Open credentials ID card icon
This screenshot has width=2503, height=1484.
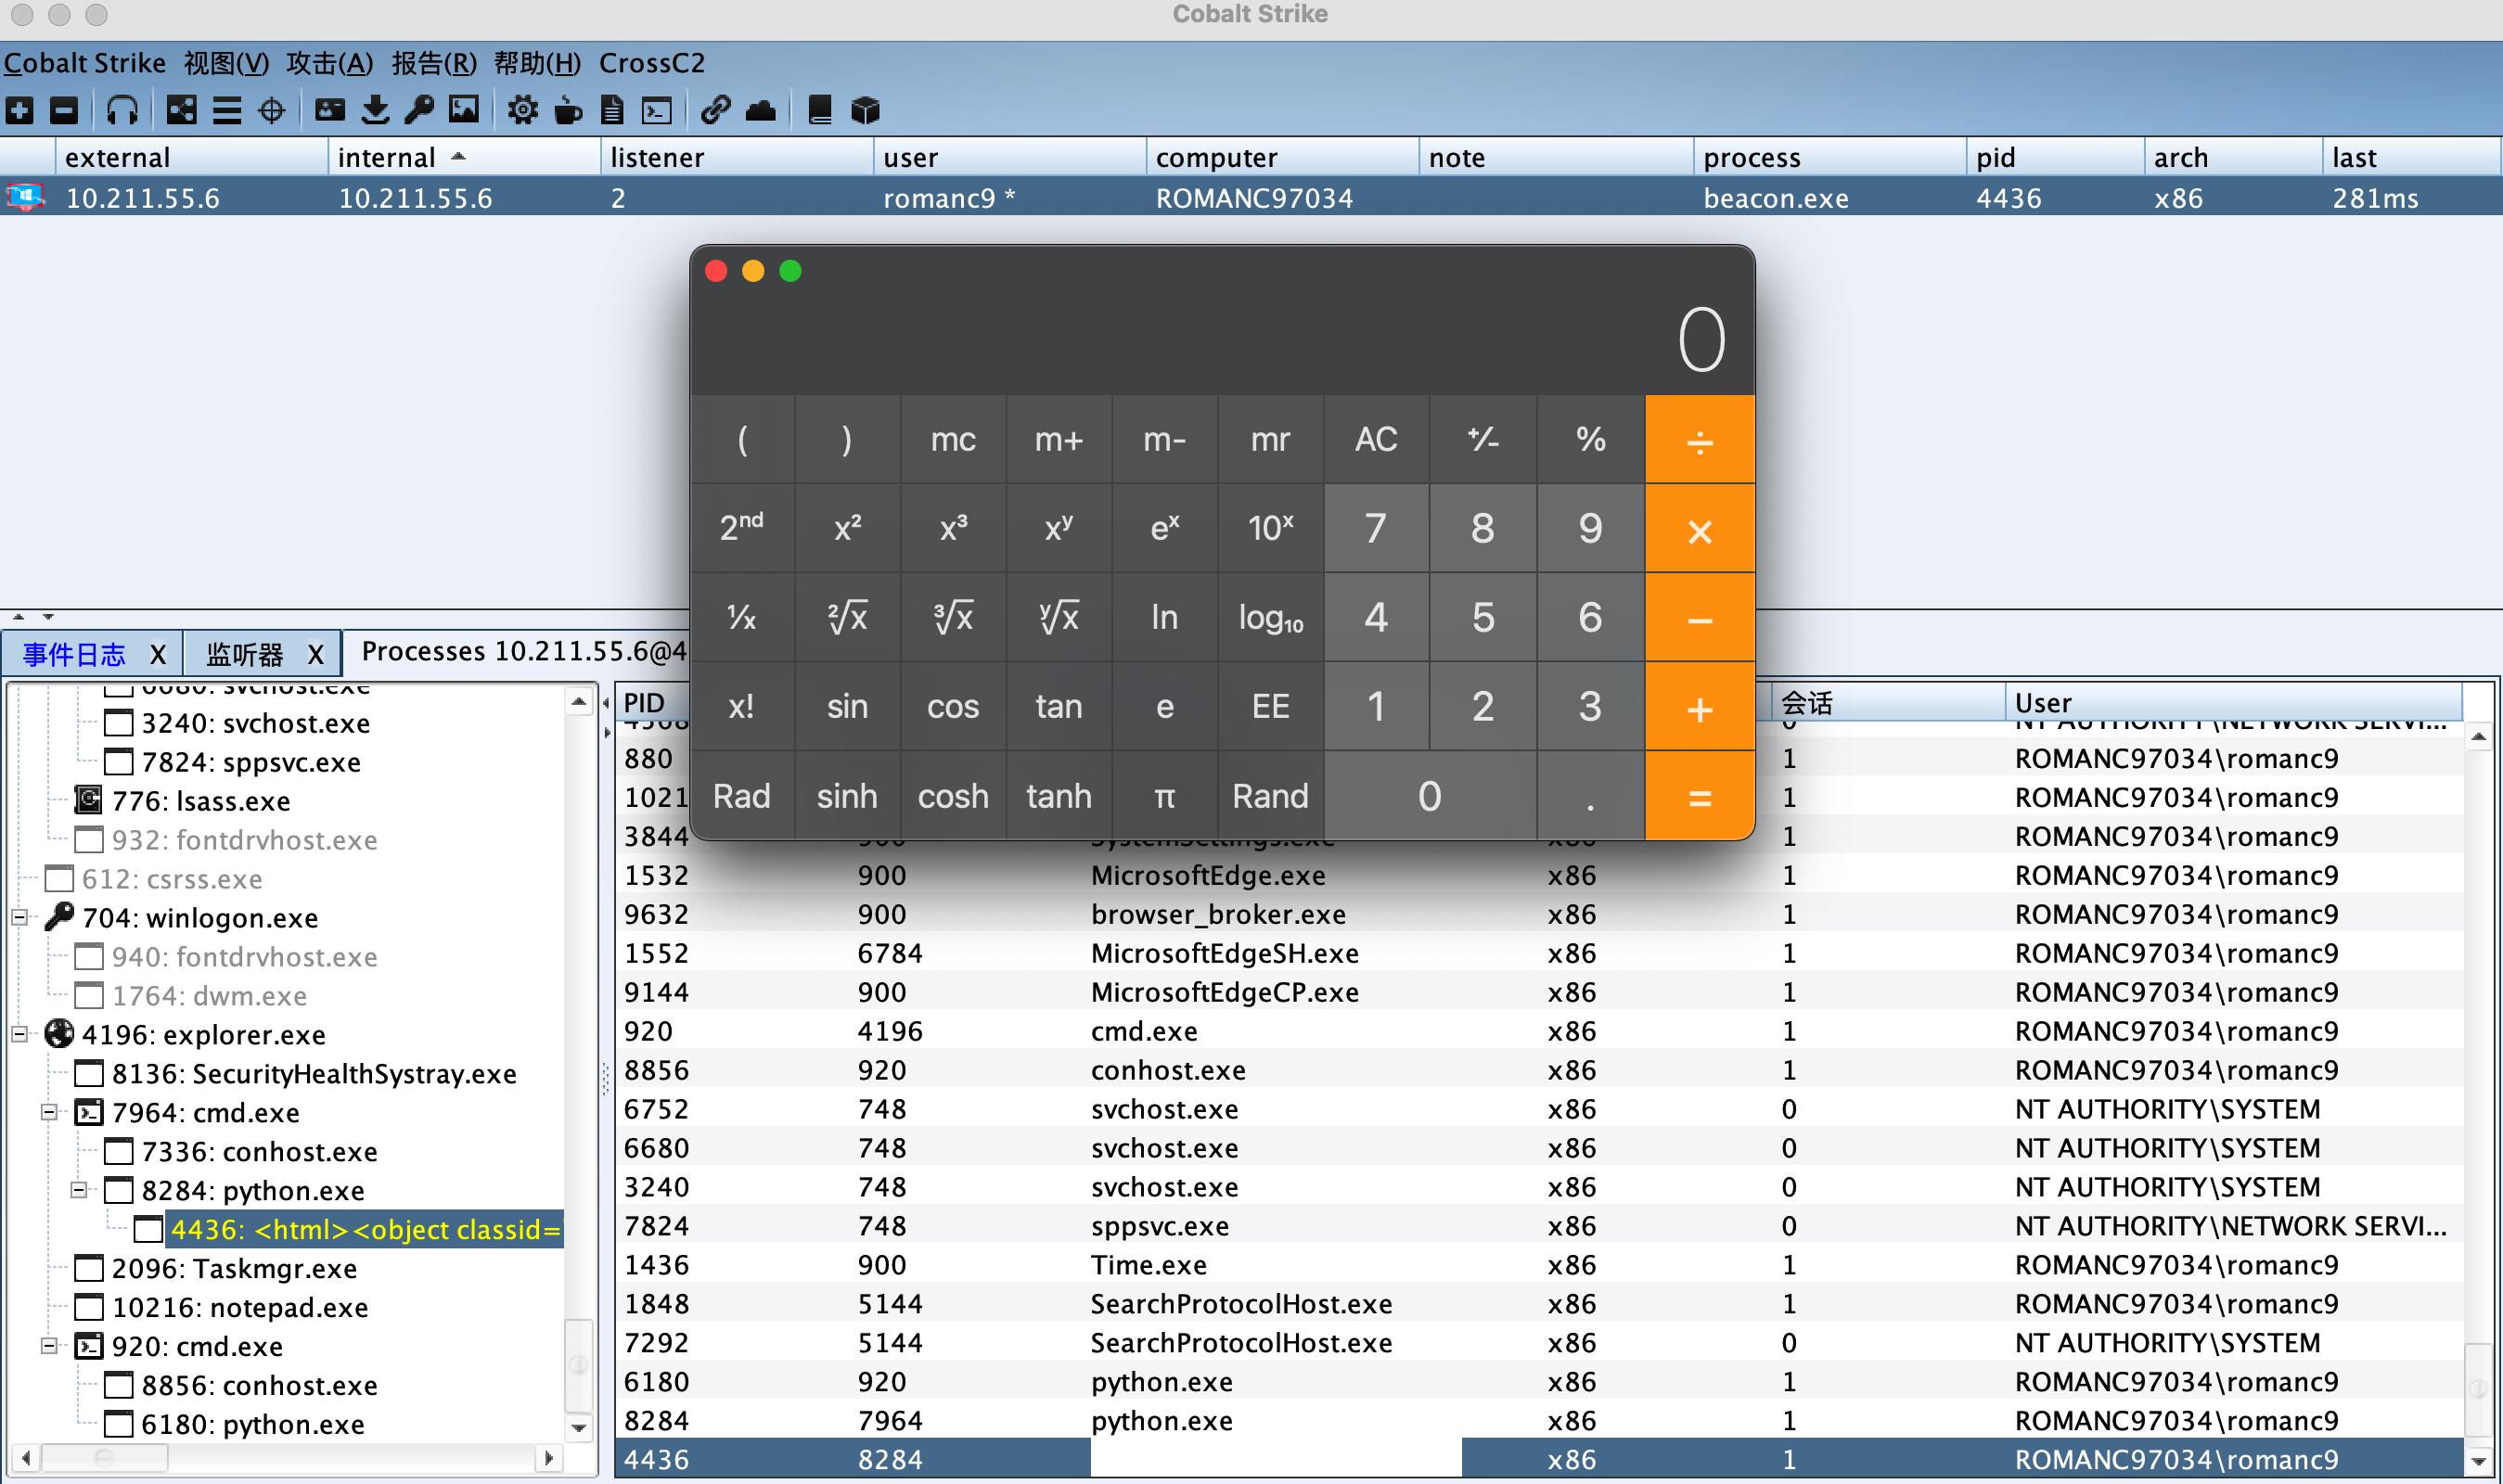[x=330, y=110]
